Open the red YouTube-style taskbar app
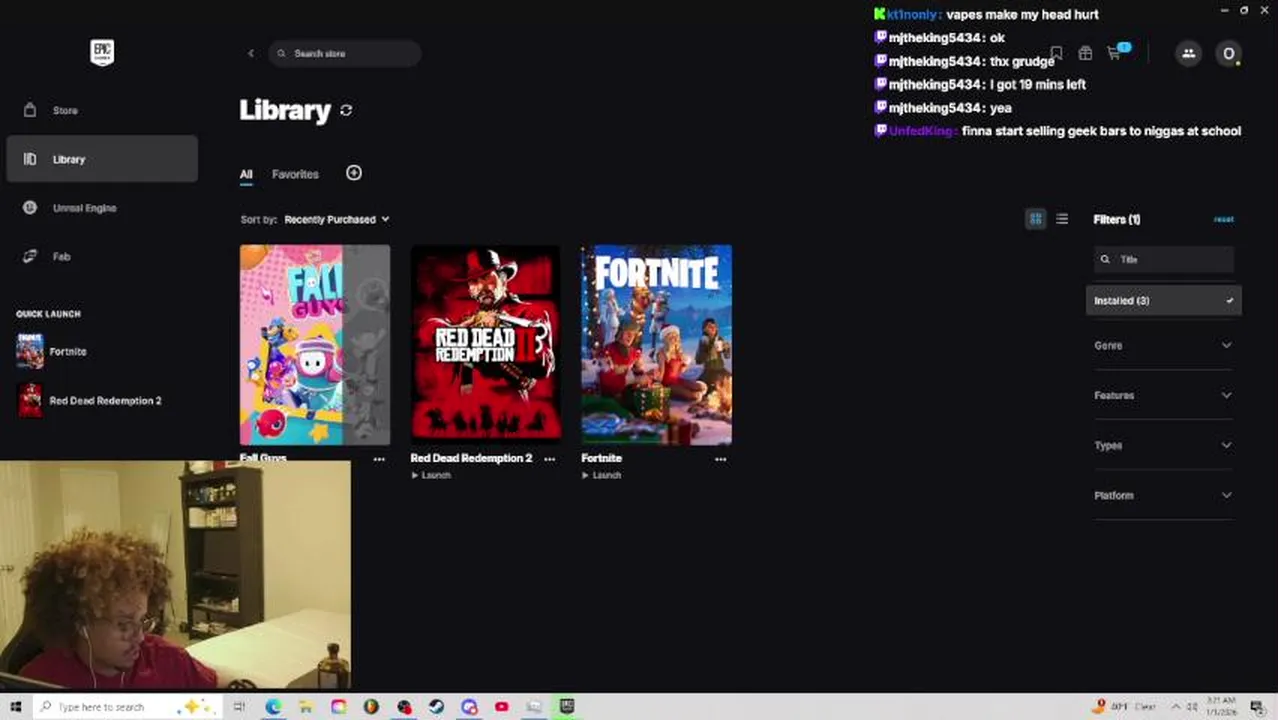The image size is (1278, 720). [x=502, y=707]
